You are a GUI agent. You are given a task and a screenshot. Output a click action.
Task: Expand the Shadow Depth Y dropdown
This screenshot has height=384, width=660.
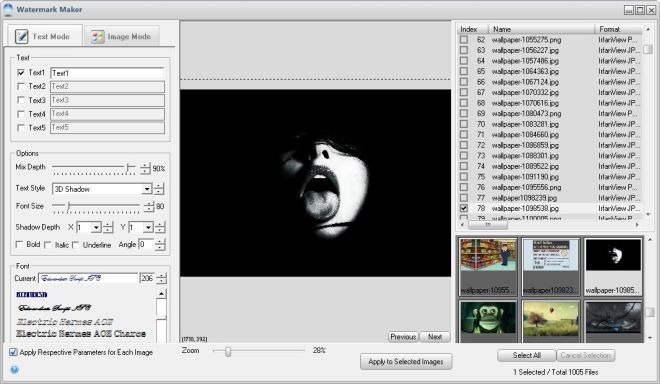148,228
